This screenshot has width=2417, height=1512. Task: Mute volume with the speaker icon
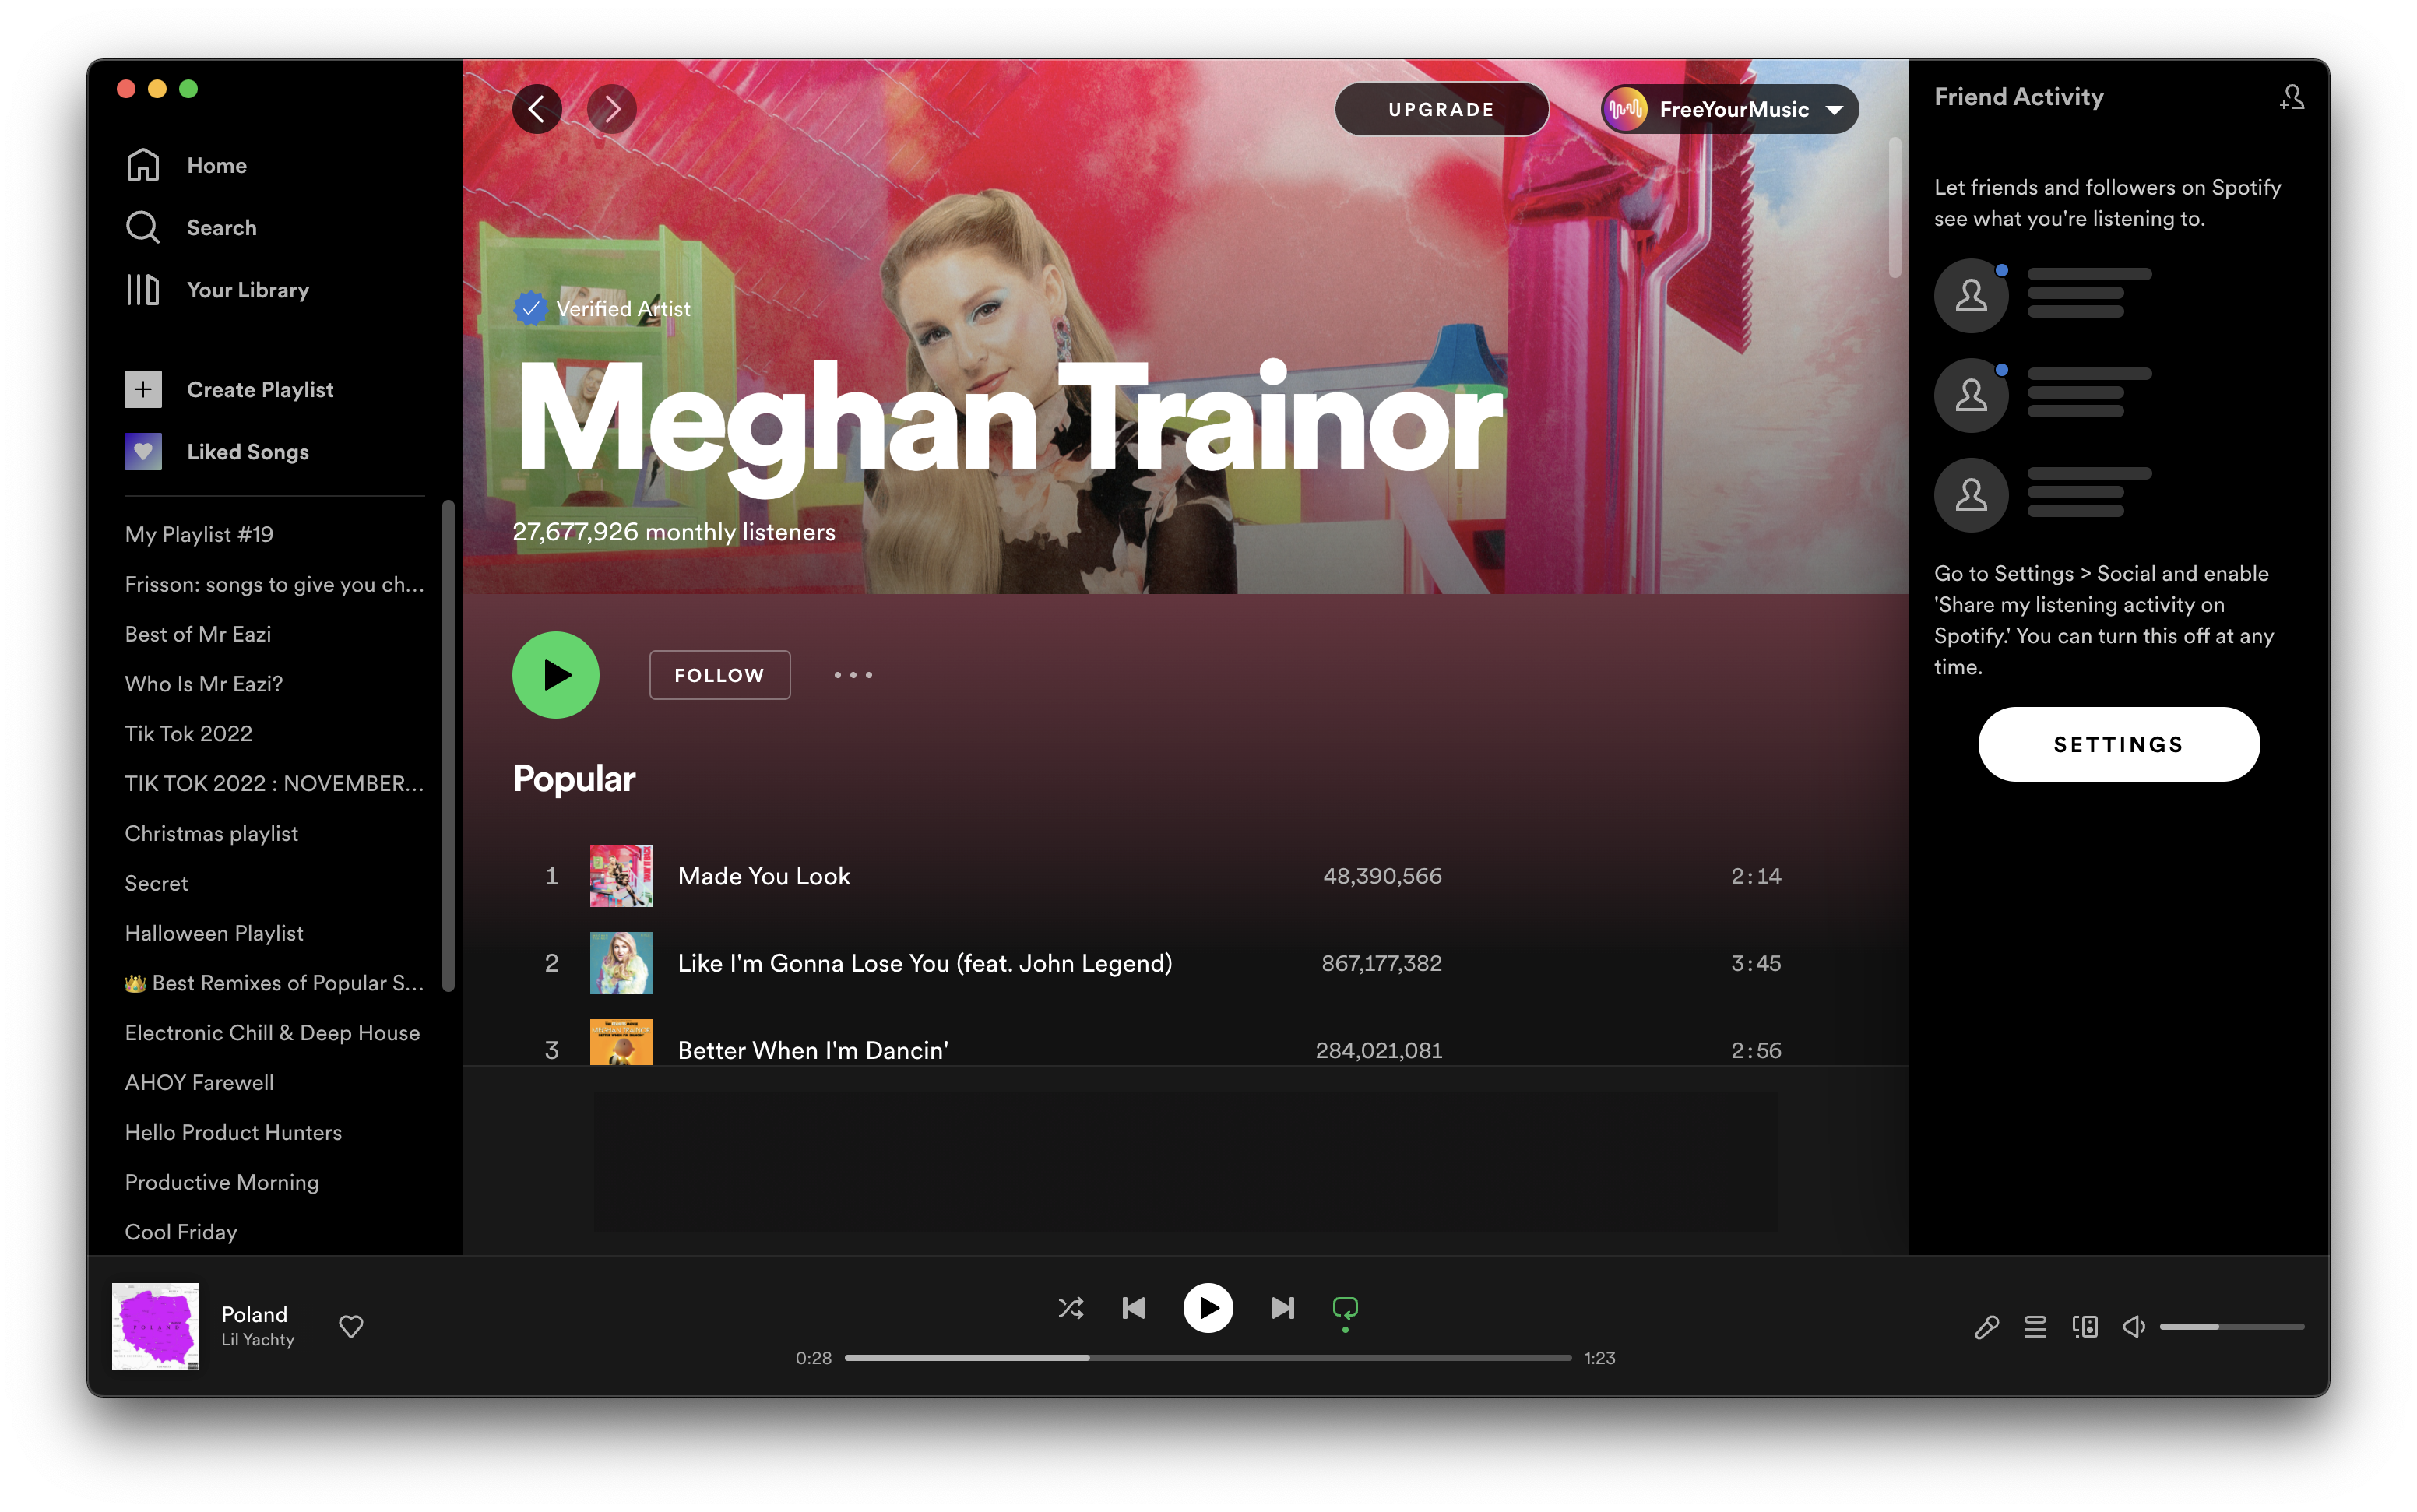(2134, 1326)
